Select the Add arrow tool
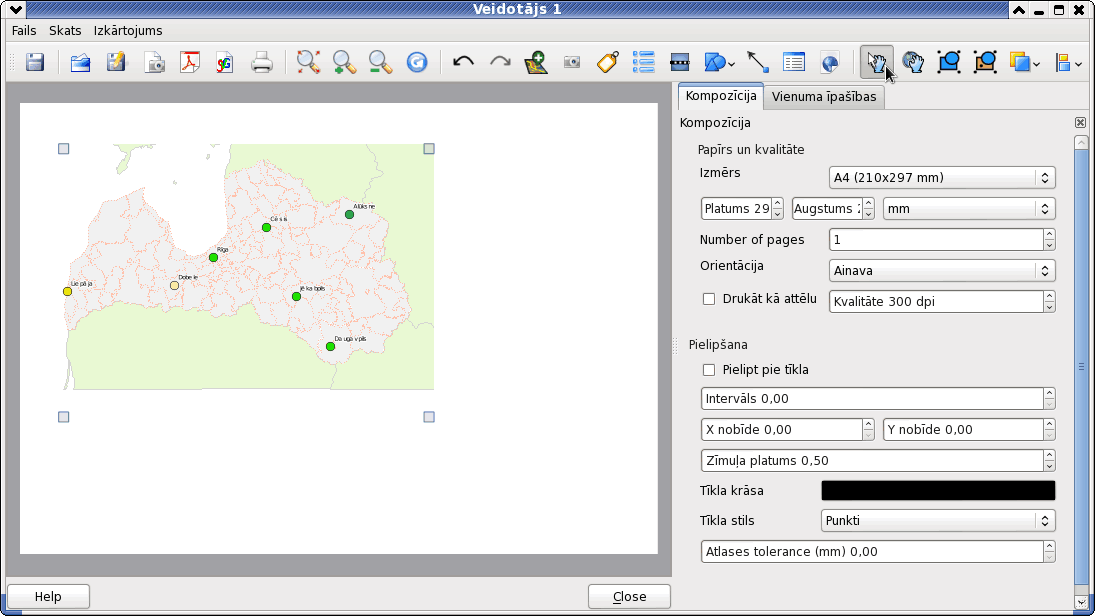Image resolution: width=1095 pixels, height=616 pixels. tap(758, 63)
